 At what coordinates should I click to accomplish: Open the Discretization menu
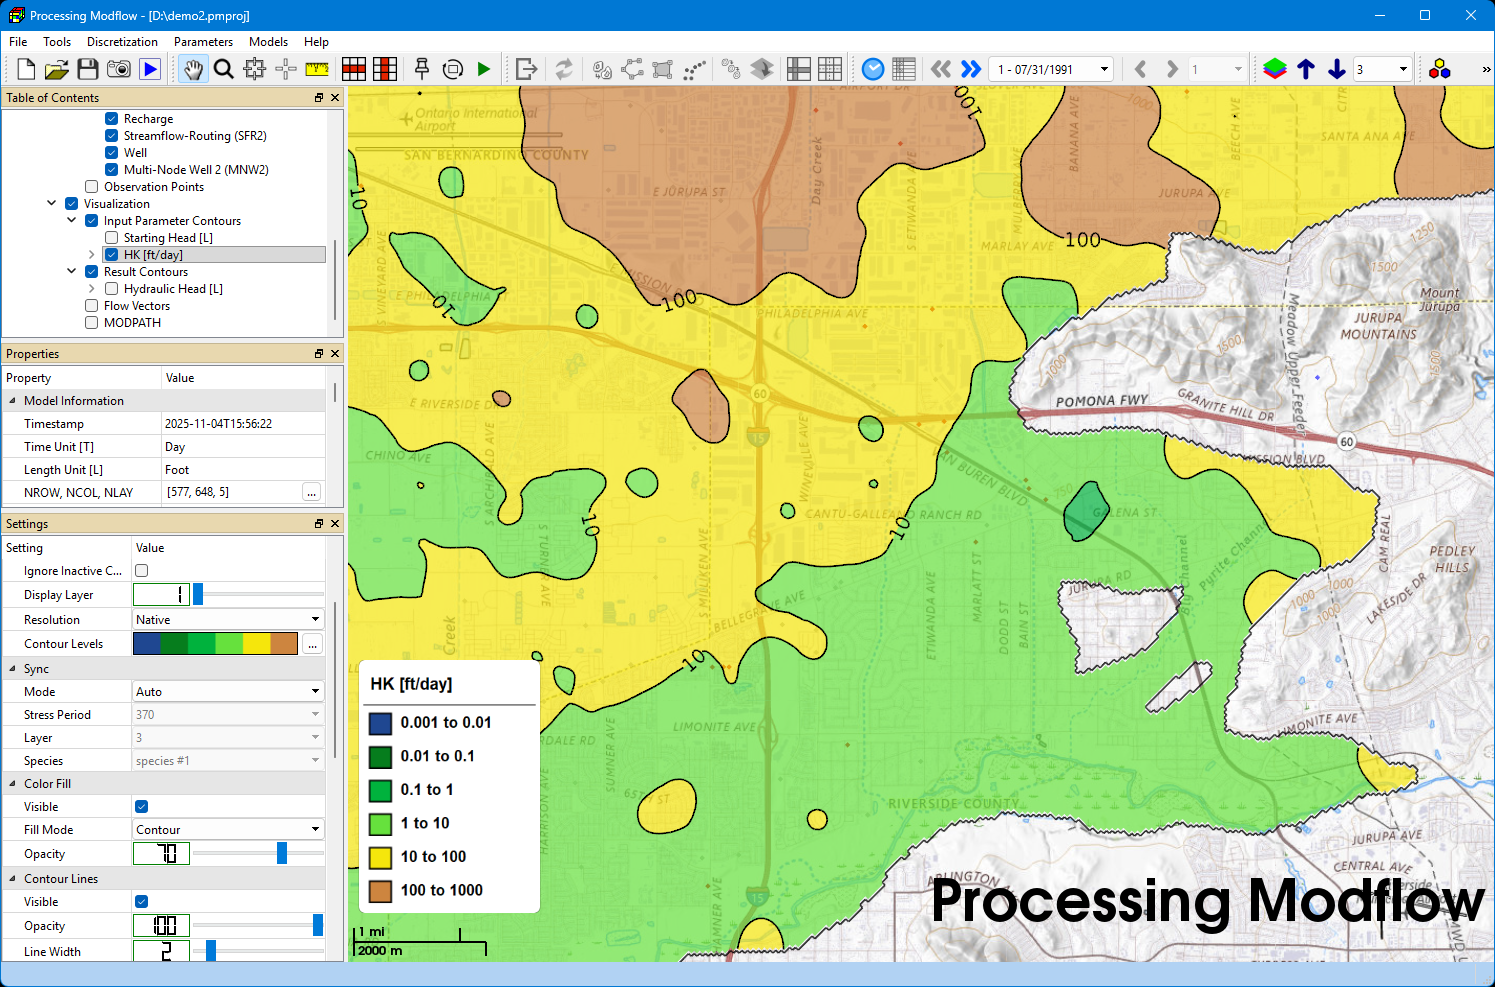coord(122,42)
